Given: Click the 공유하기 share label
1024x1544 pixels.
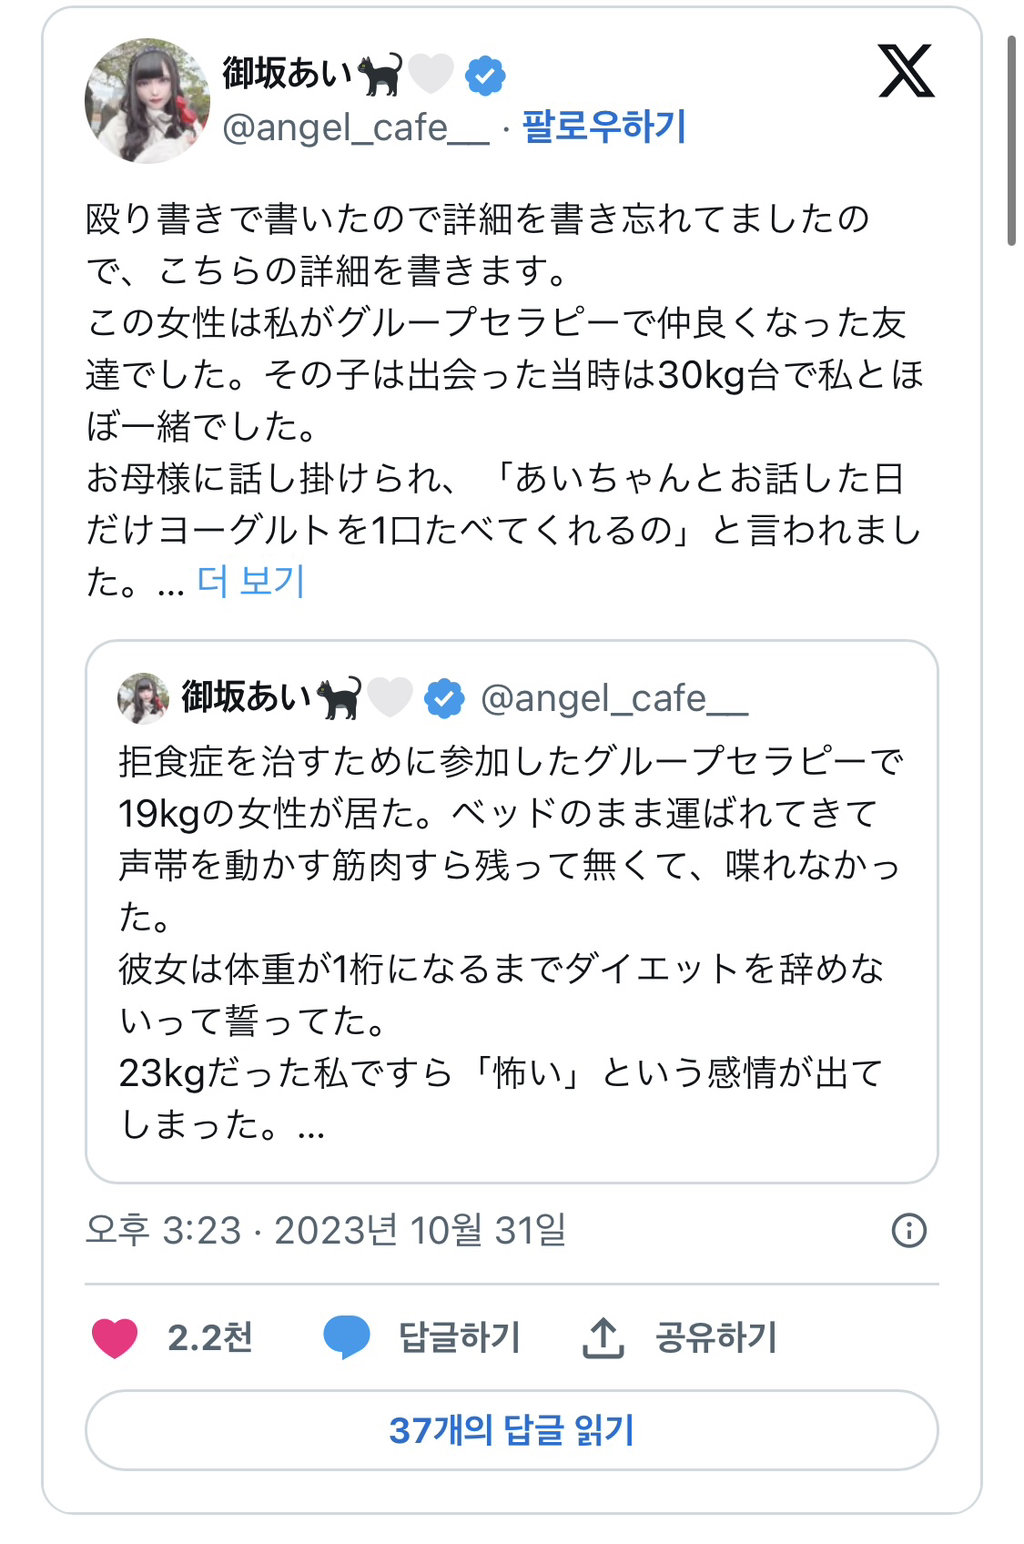Looking at the screenshot, I should coord(716,1338).
